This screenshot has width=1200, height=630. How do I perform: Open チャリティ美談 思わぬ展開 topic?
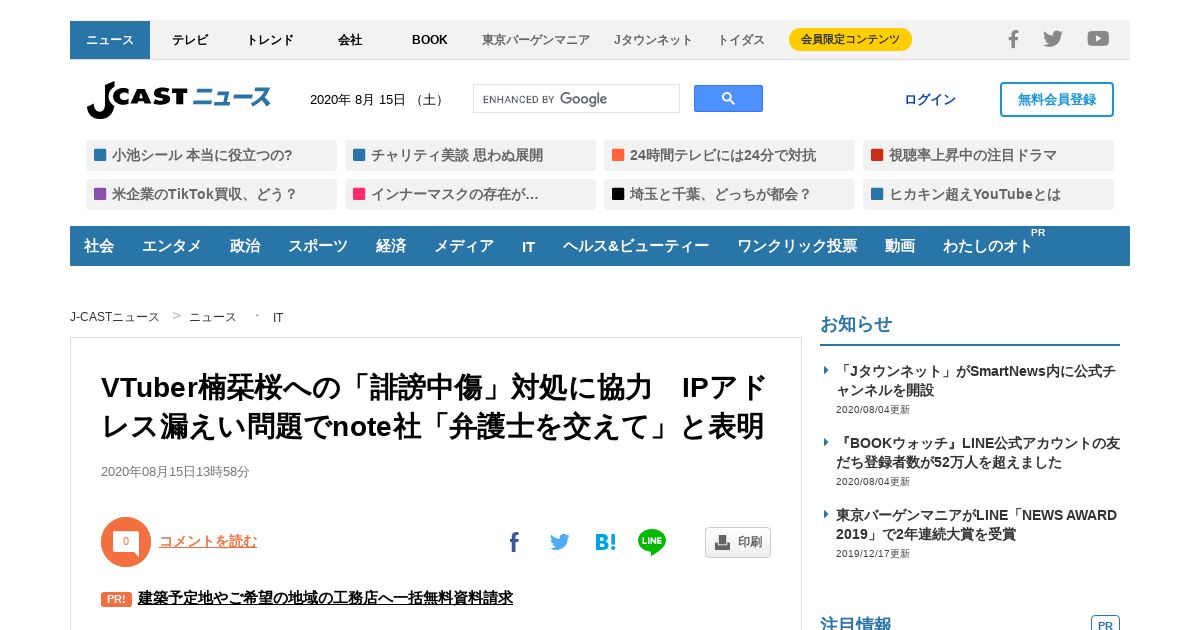(x=470, y=155)
